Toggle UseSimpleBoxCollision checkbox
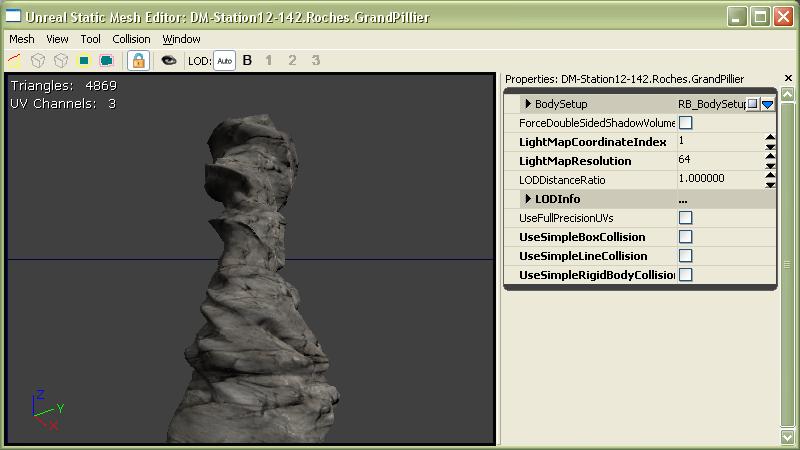The width and height of the screenshot is (800, 450). click(x=686, y=237)
